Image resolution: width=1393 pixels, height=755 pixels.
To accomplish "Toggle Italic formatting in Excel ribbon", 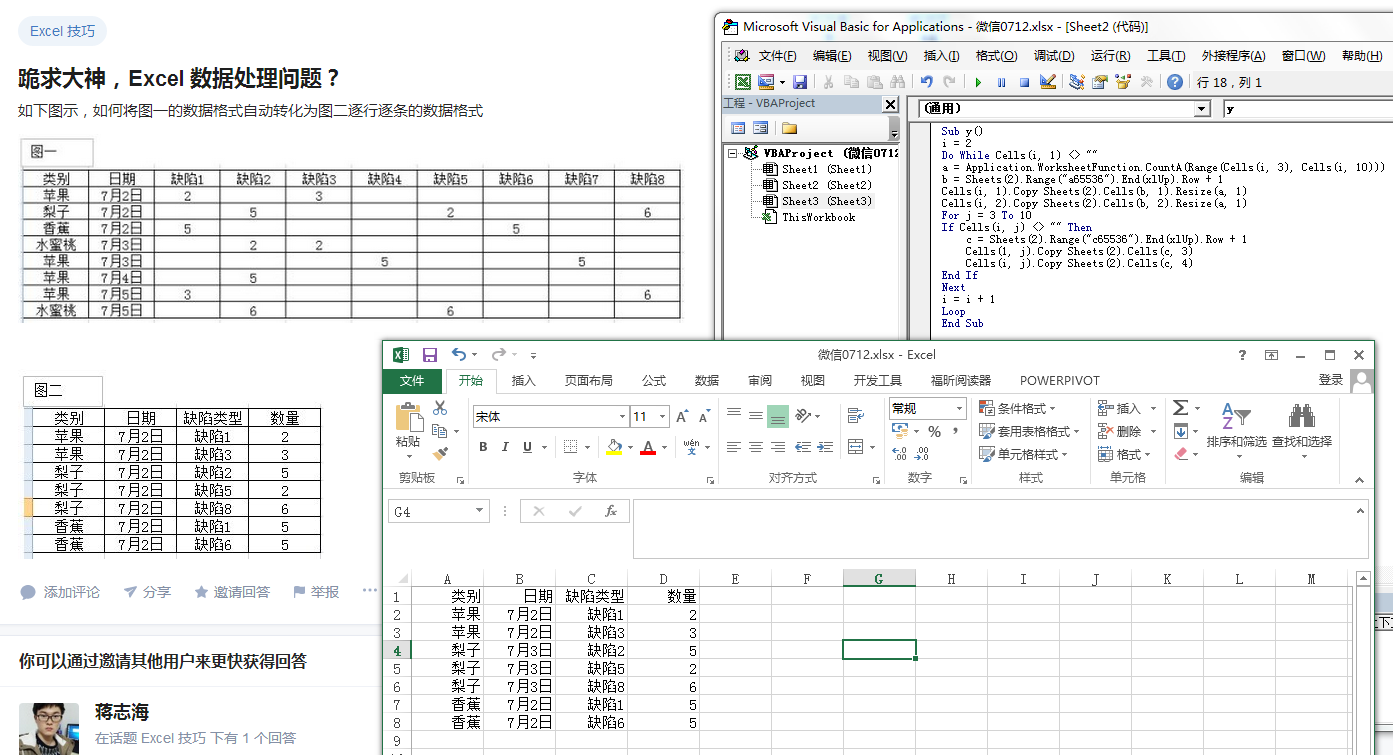I will pos(505,447).
